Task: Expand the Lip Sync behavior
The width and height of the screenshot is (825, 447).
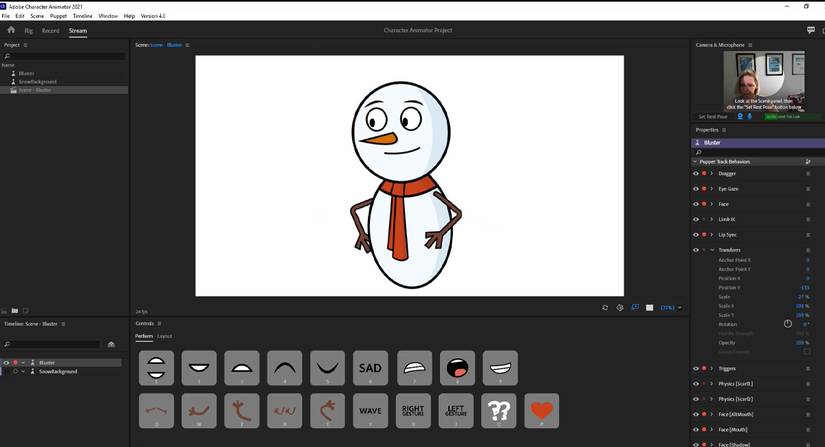Action: pyautogui.click(x=712, y=235)
